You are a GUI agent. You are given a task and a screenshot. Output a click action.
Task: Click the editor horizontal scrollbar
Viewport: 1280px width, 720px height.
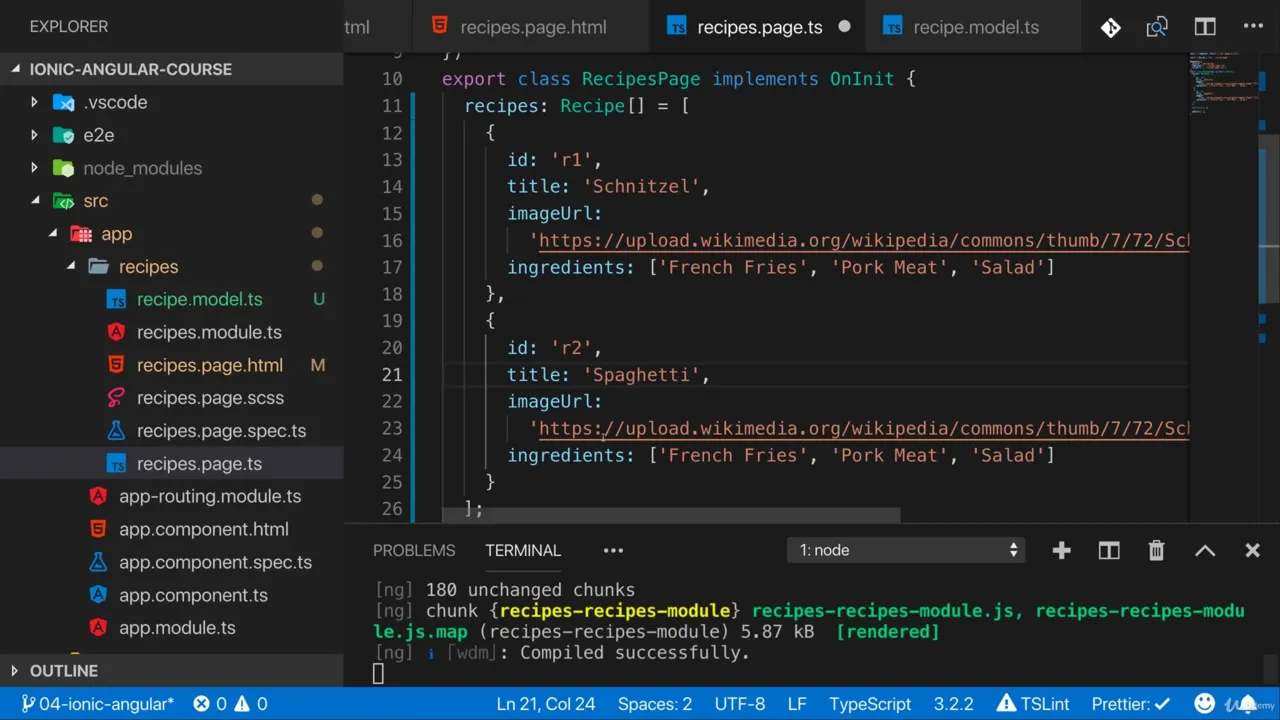670,515
